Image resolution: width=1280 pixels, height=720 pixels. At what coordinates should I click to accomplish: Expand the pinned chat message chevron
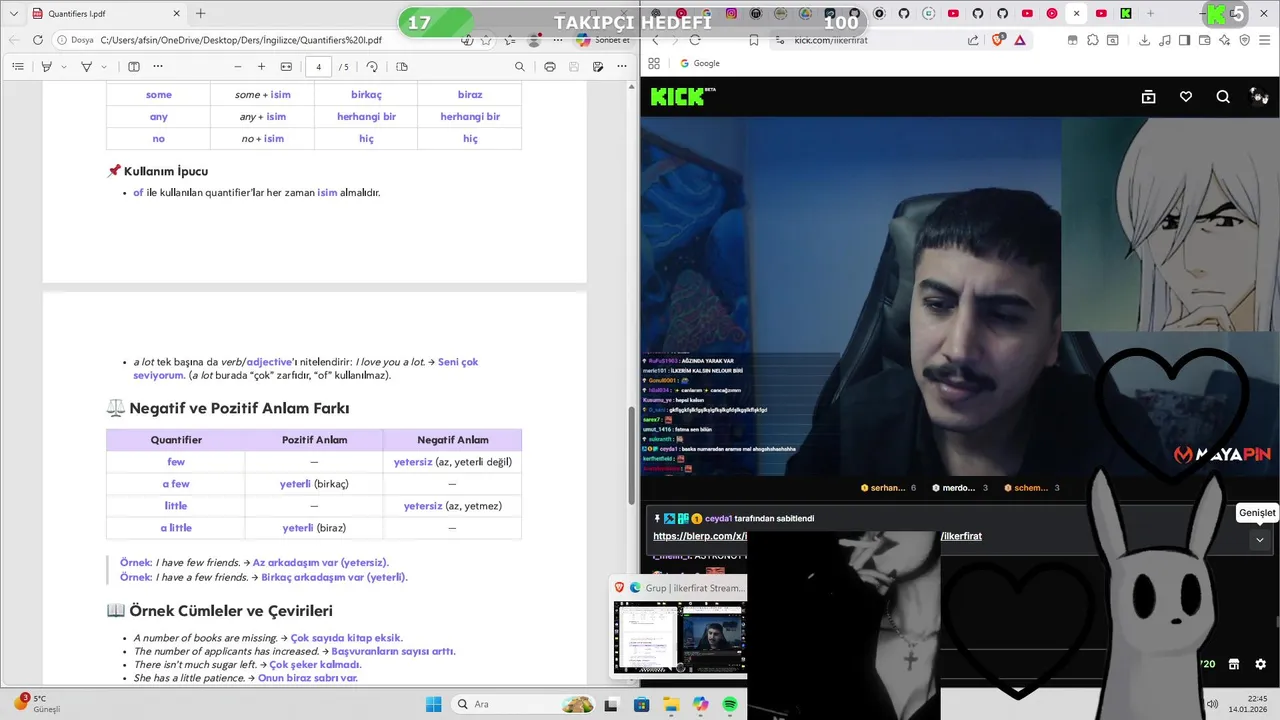click(x=1259, y=539)
